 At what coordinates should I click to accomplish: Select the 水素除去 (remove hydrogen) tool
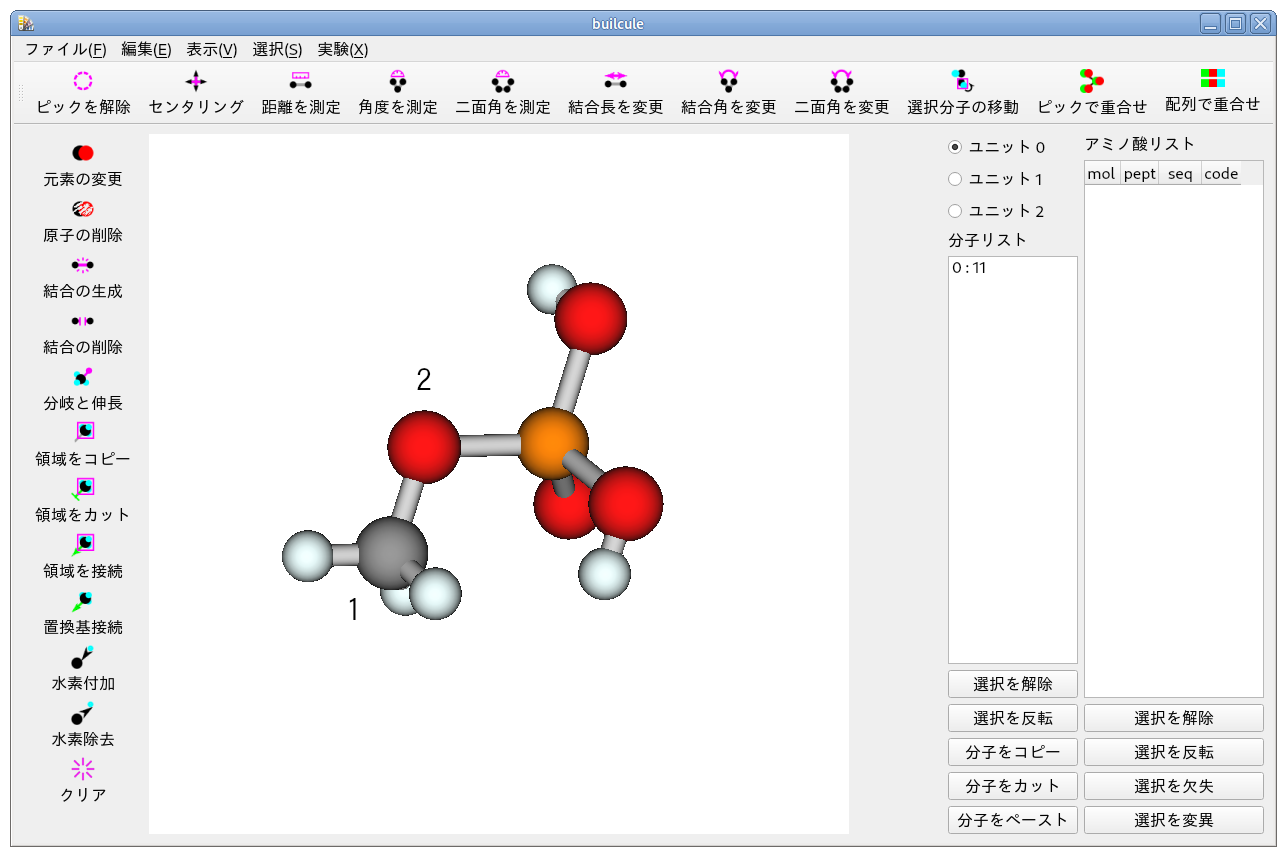pyautogui.click(x=80, y=724)
